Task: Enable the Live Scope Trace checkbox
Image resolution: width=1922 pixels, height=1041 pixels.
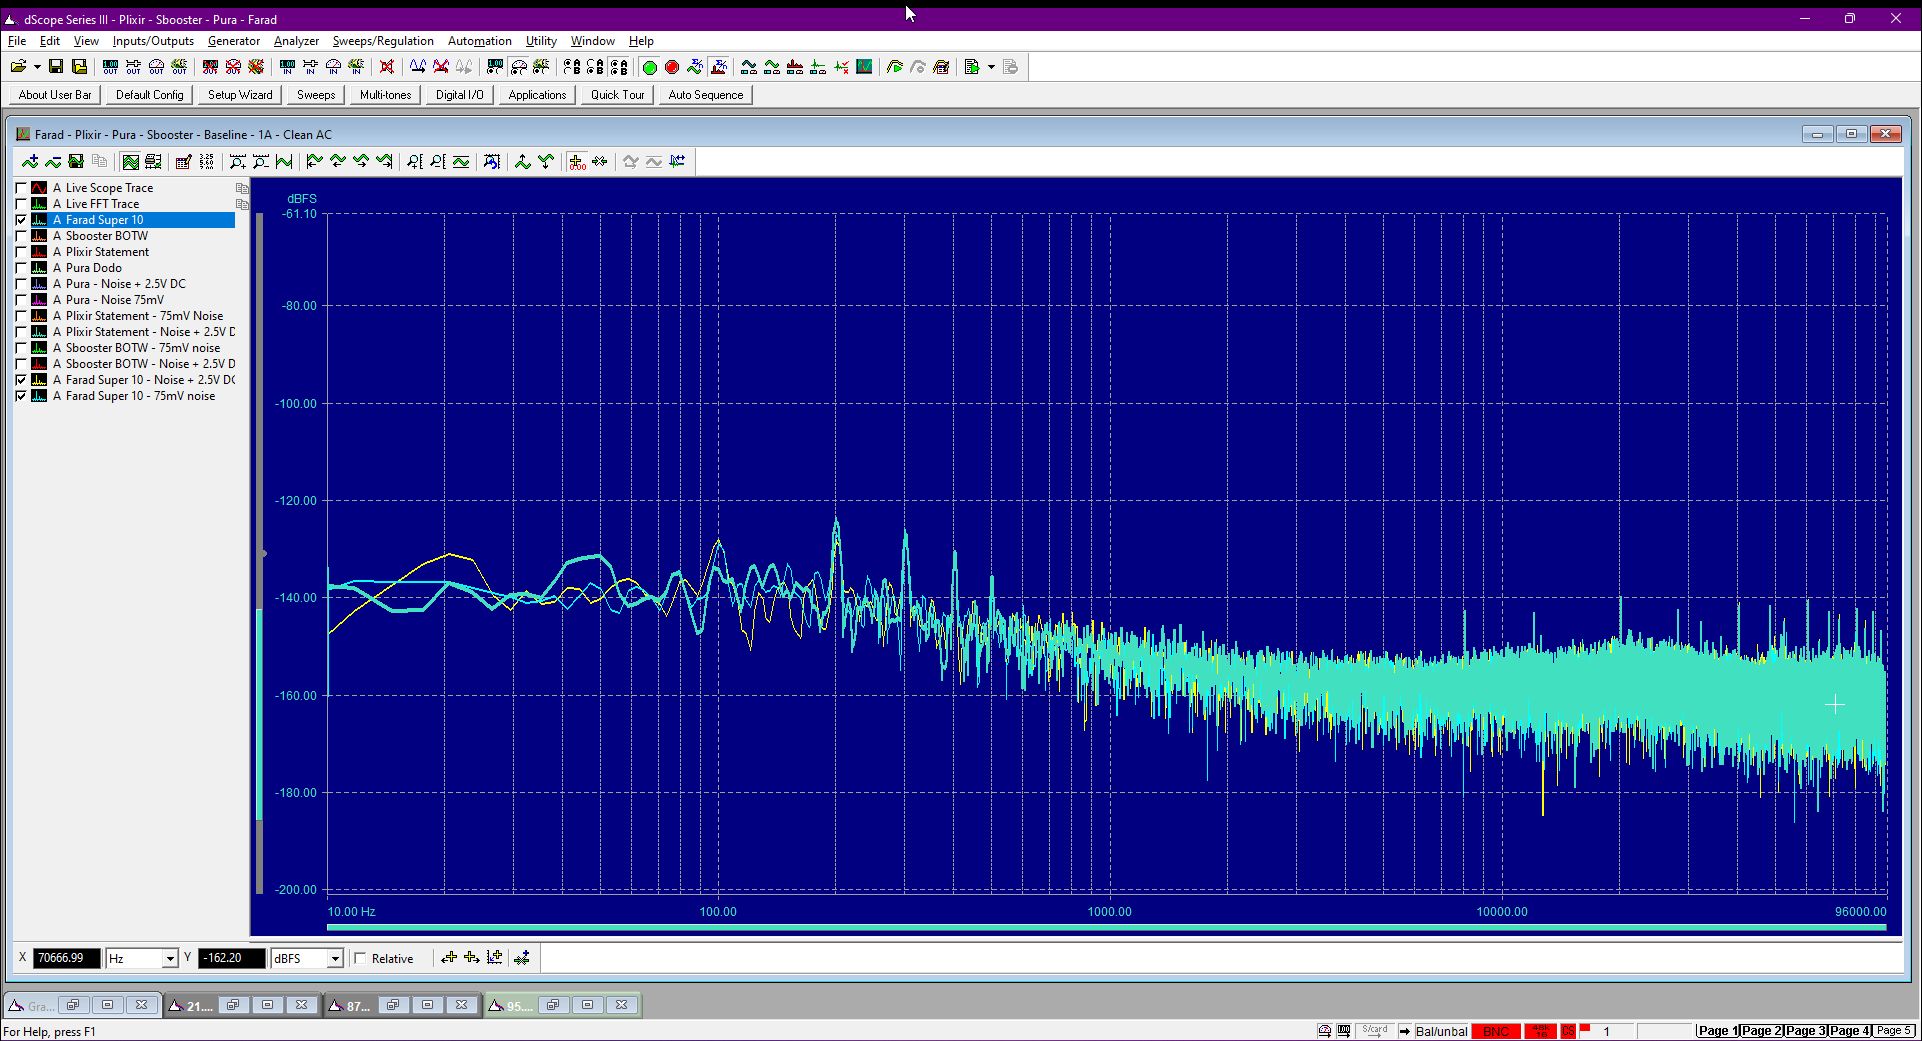Action: pyautogui.click(x=21, y=188)
